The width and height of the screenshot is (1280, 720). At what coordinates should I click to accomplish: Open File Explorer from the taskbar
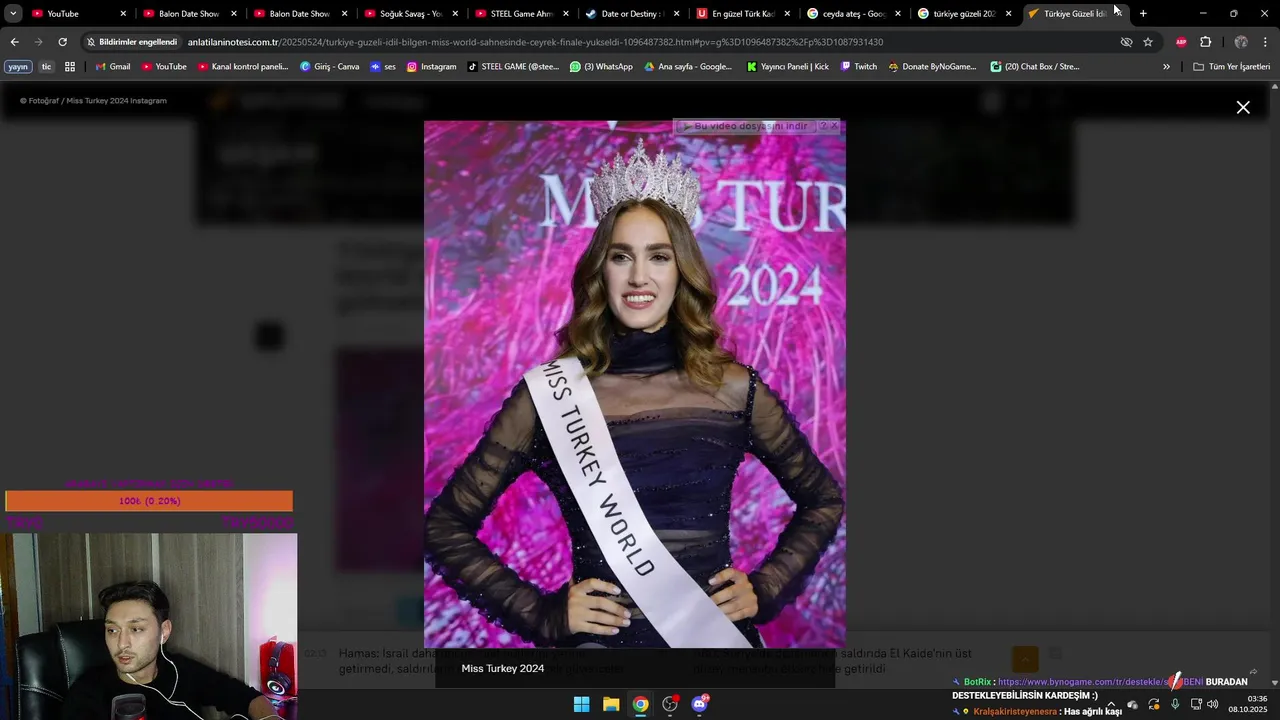tap(611, 704)
